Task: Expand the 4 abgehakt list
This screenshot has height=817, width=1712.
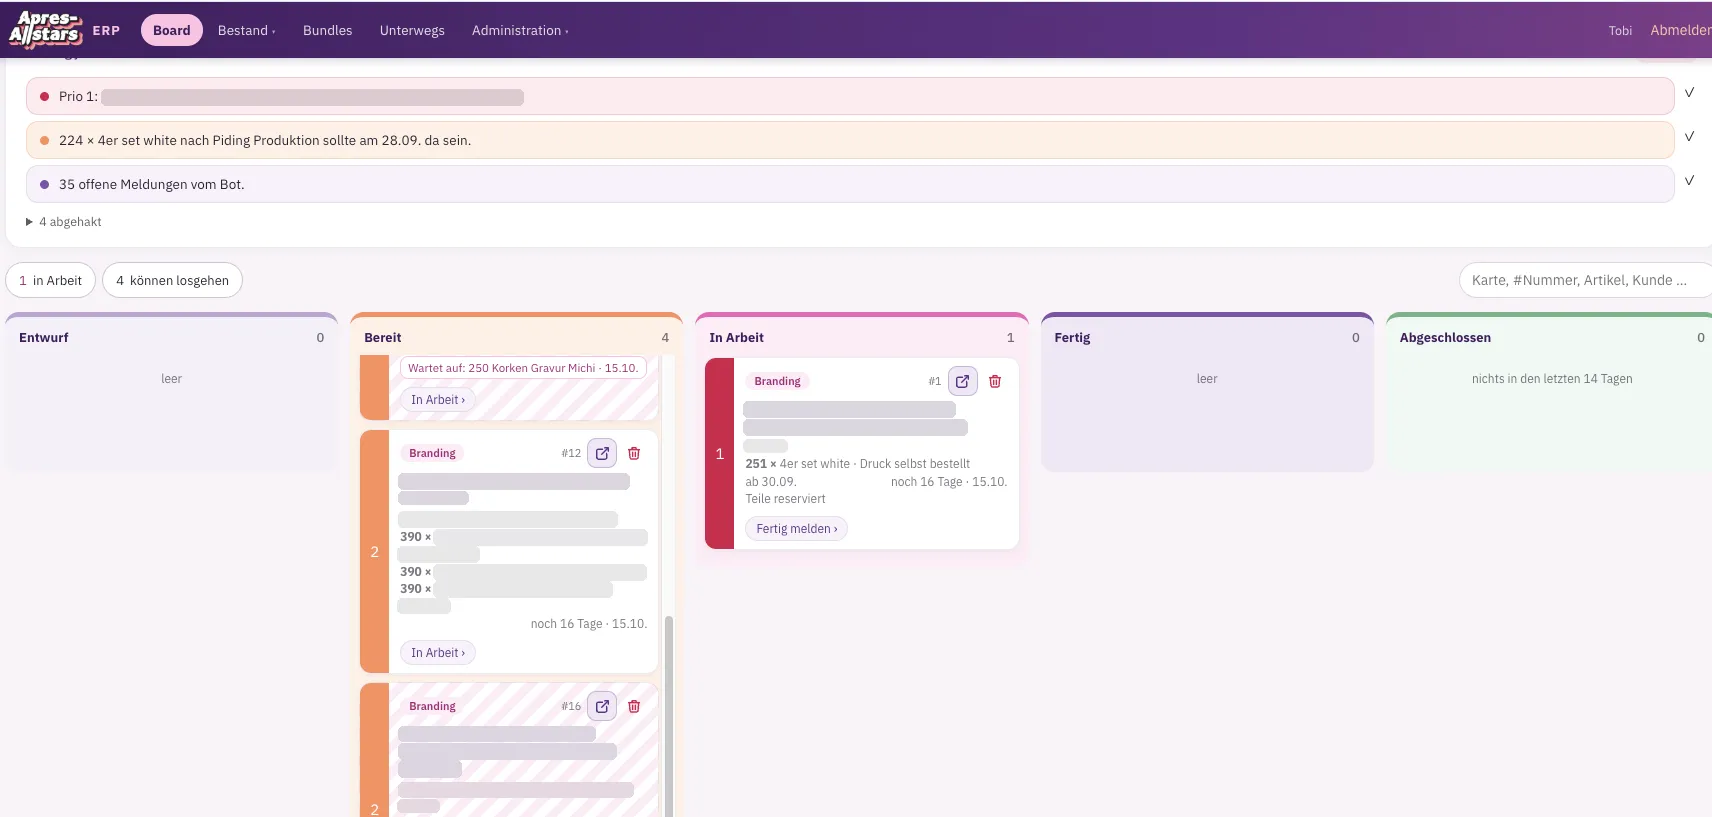Action: (x=64, y=222)
